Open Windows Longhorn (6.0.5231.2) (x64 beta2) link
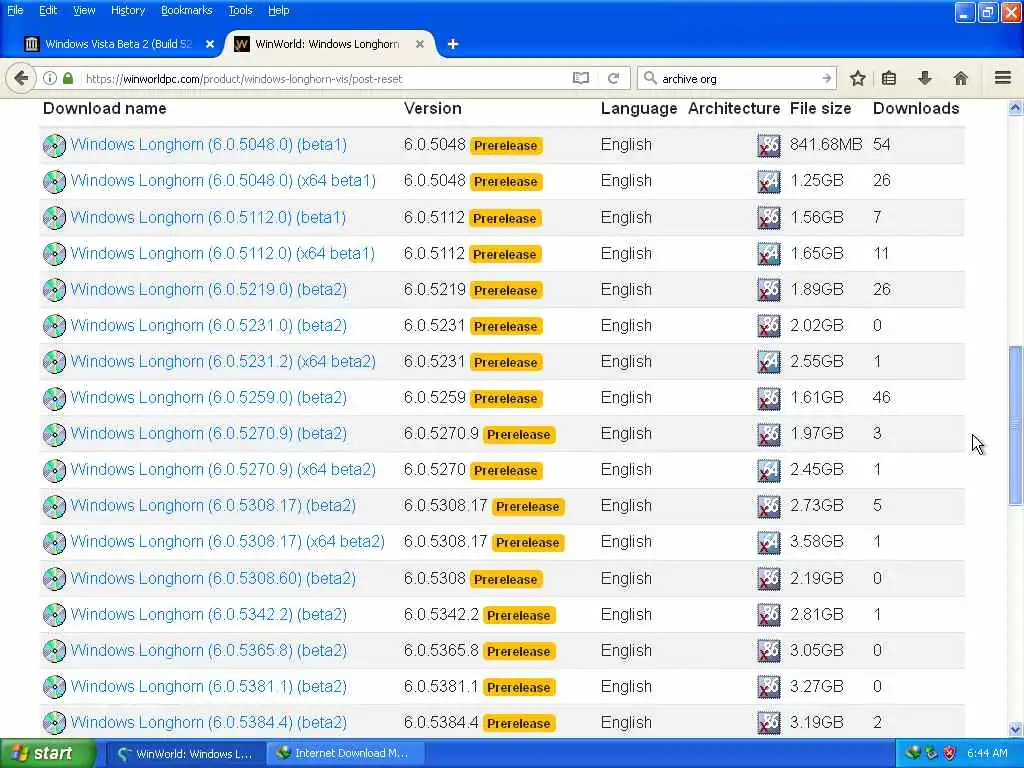The height and width of the screenshot is (768, 1024). coord(223,361)
